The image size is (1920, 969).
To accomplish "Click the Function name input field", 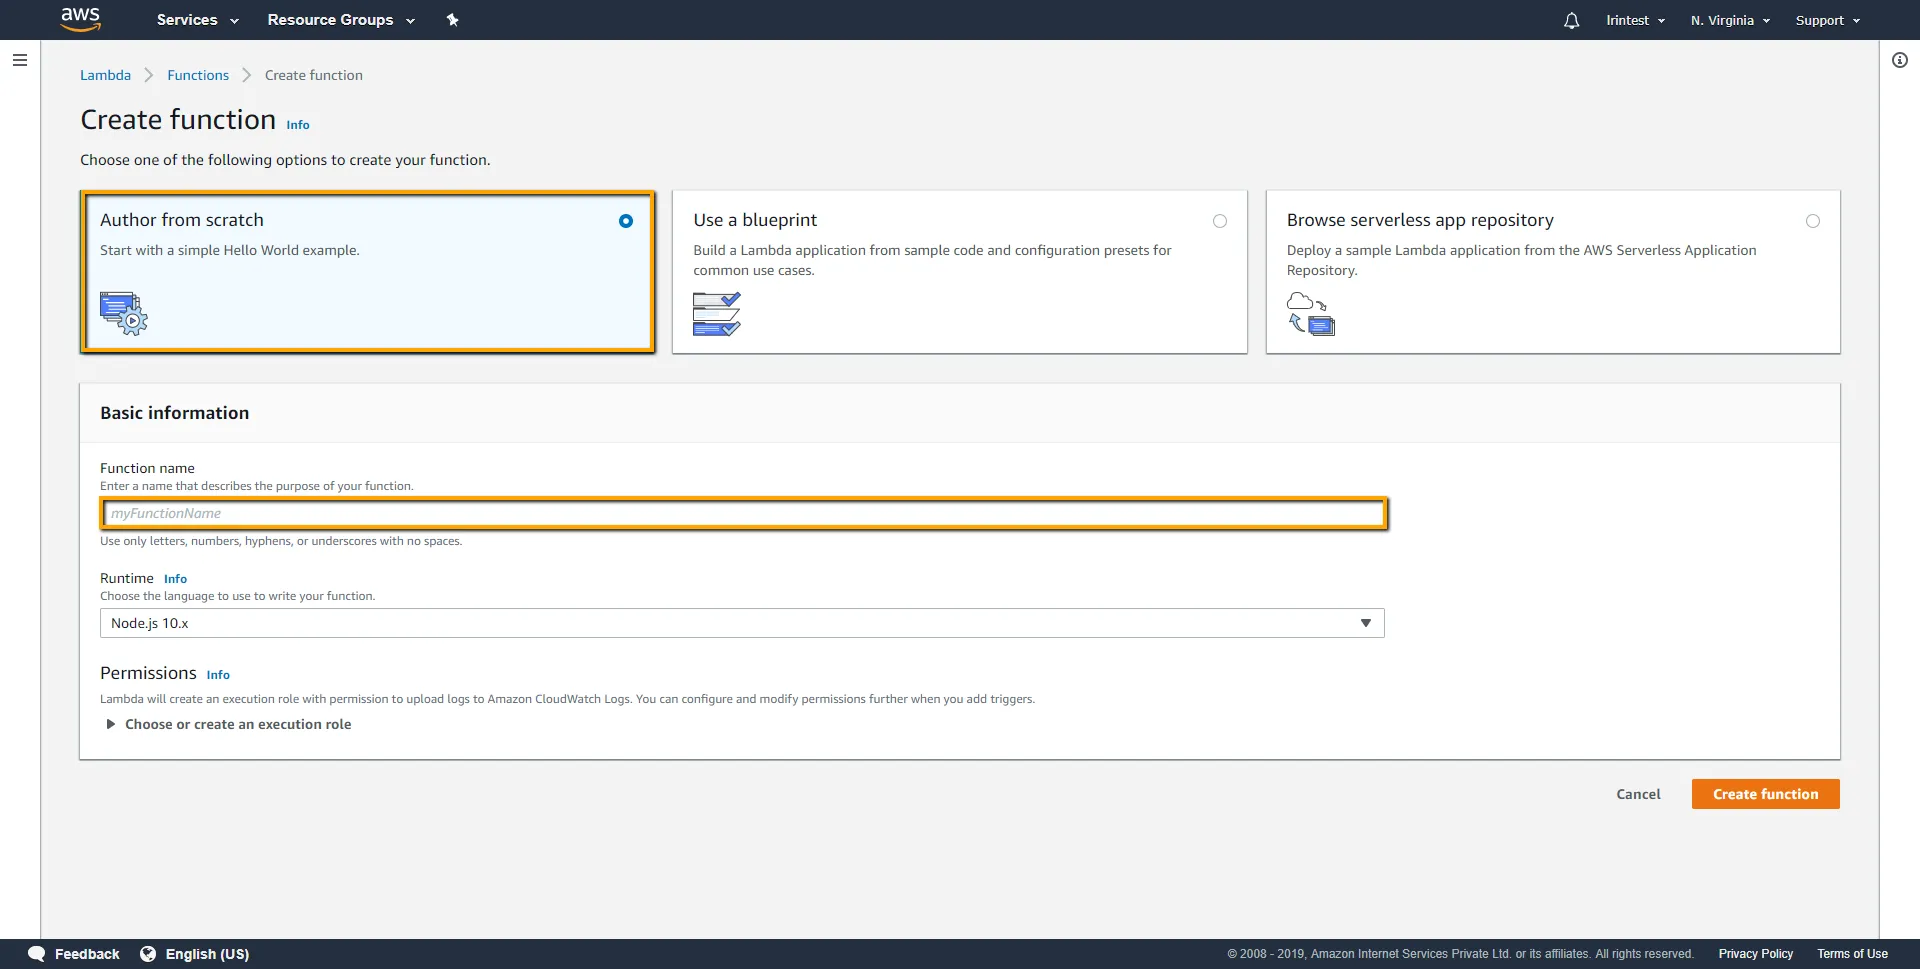I will (743, 514).
